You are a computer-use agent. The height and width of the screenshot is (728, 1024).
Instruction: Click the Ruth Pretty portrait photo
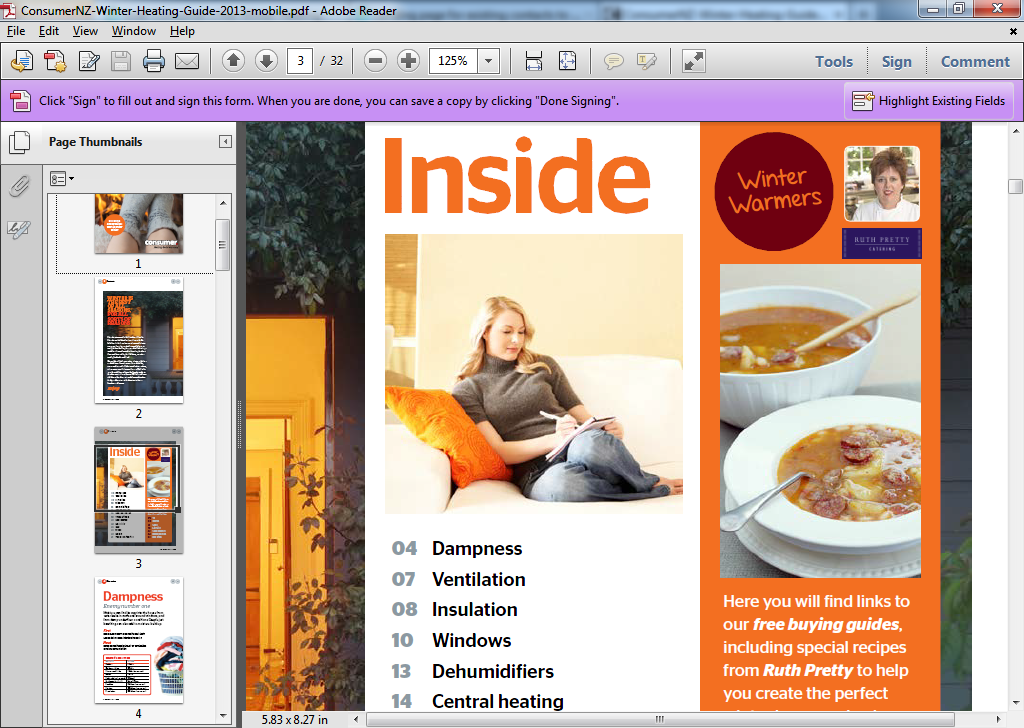tap(882, 183)
